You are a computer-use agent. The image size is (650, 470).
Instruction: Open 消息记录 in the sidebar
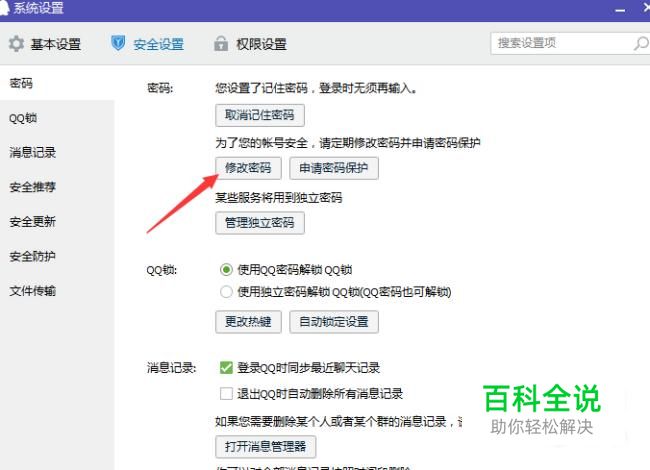point(57,153)
